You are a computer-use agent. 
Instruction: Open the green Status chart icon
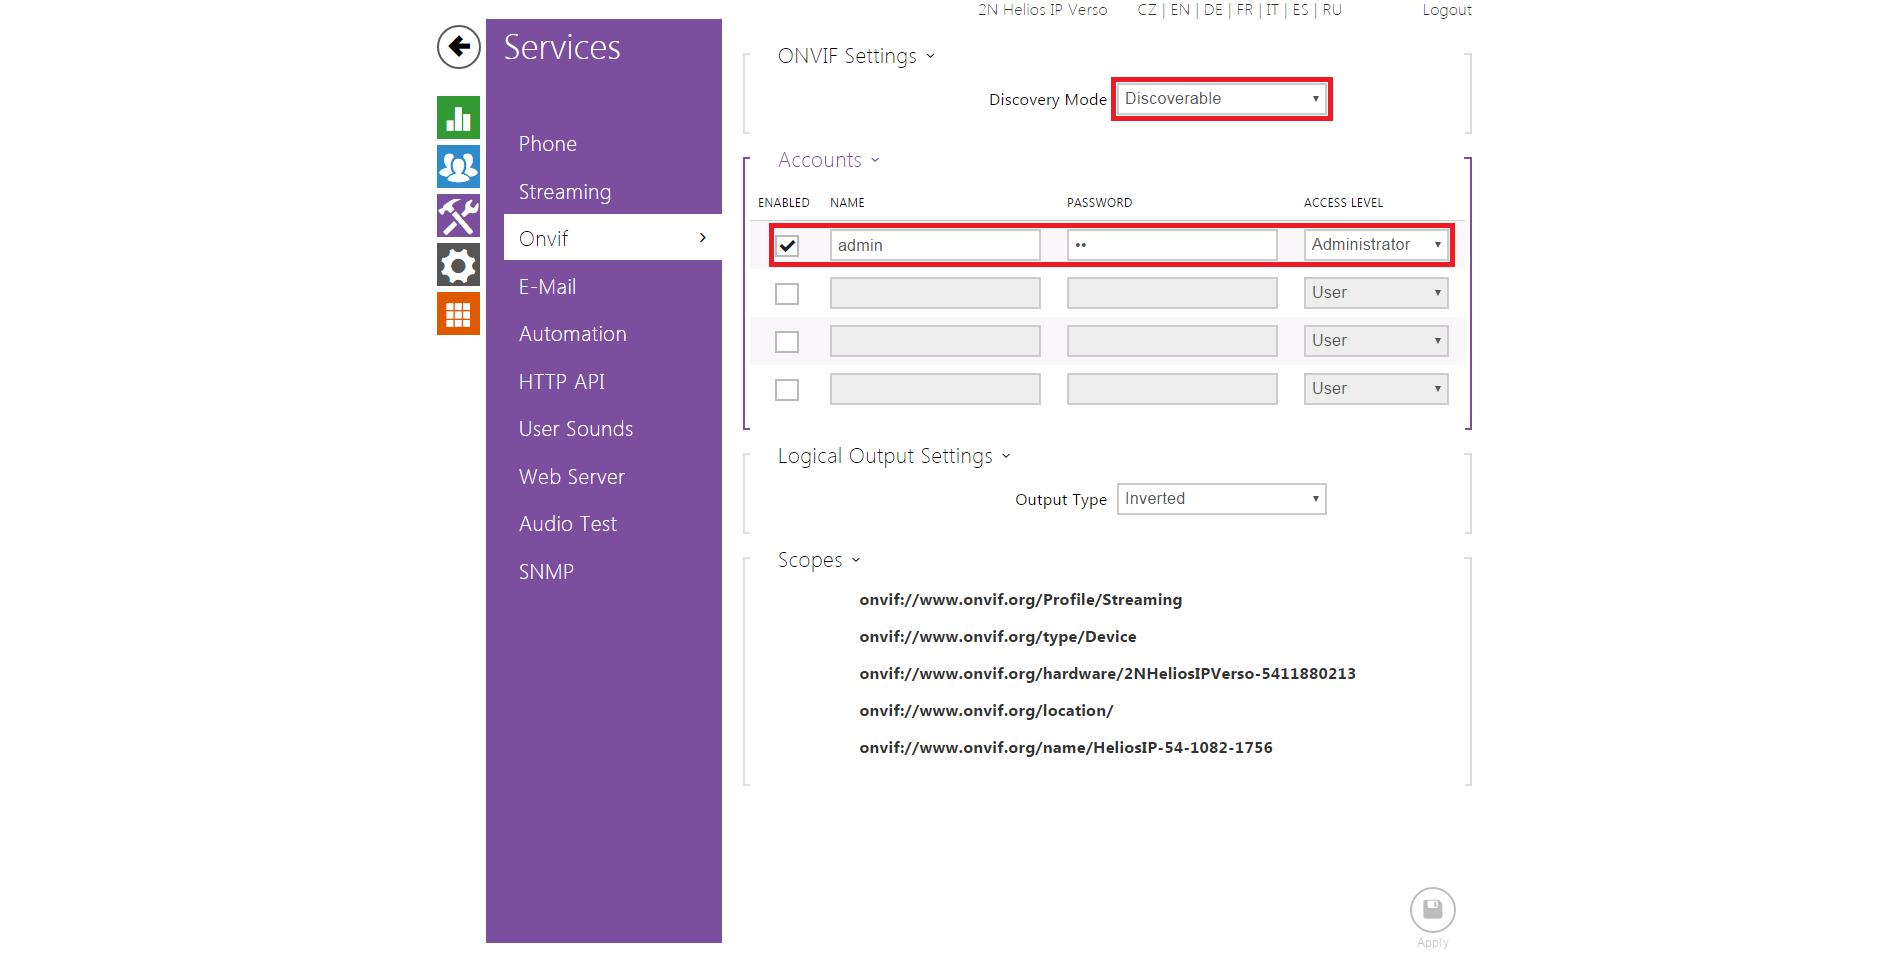pos(458,118)
